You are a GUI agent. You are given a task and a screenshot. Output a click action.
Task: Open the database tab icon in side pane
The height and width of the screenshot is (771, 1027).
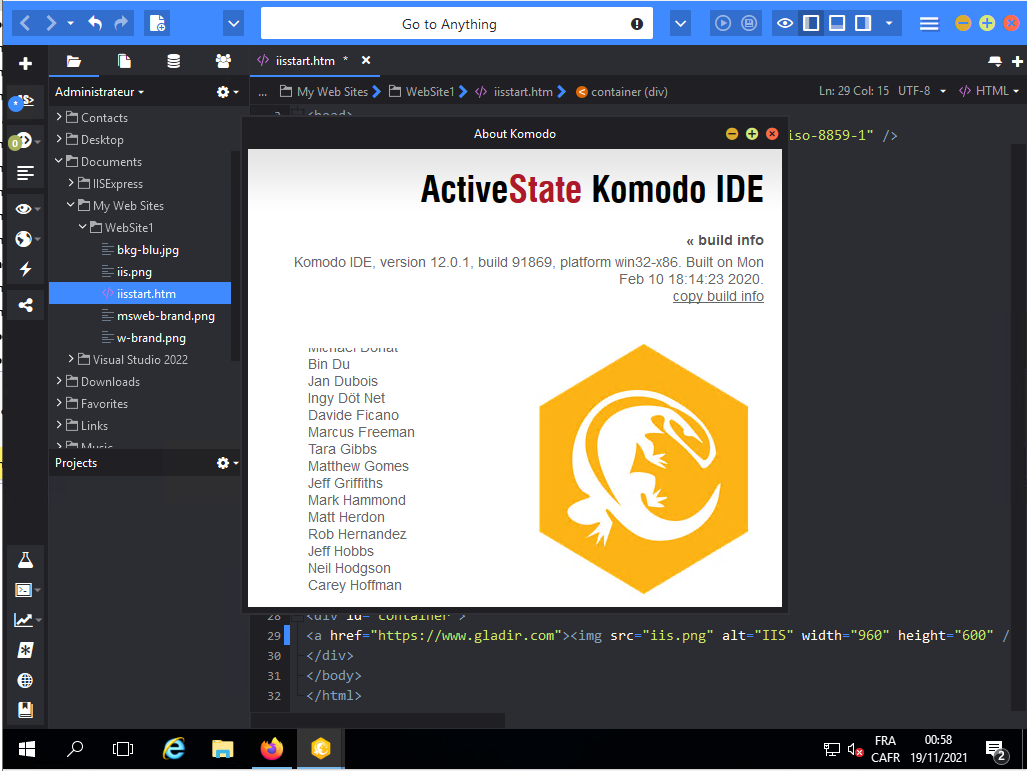(174, 61)
